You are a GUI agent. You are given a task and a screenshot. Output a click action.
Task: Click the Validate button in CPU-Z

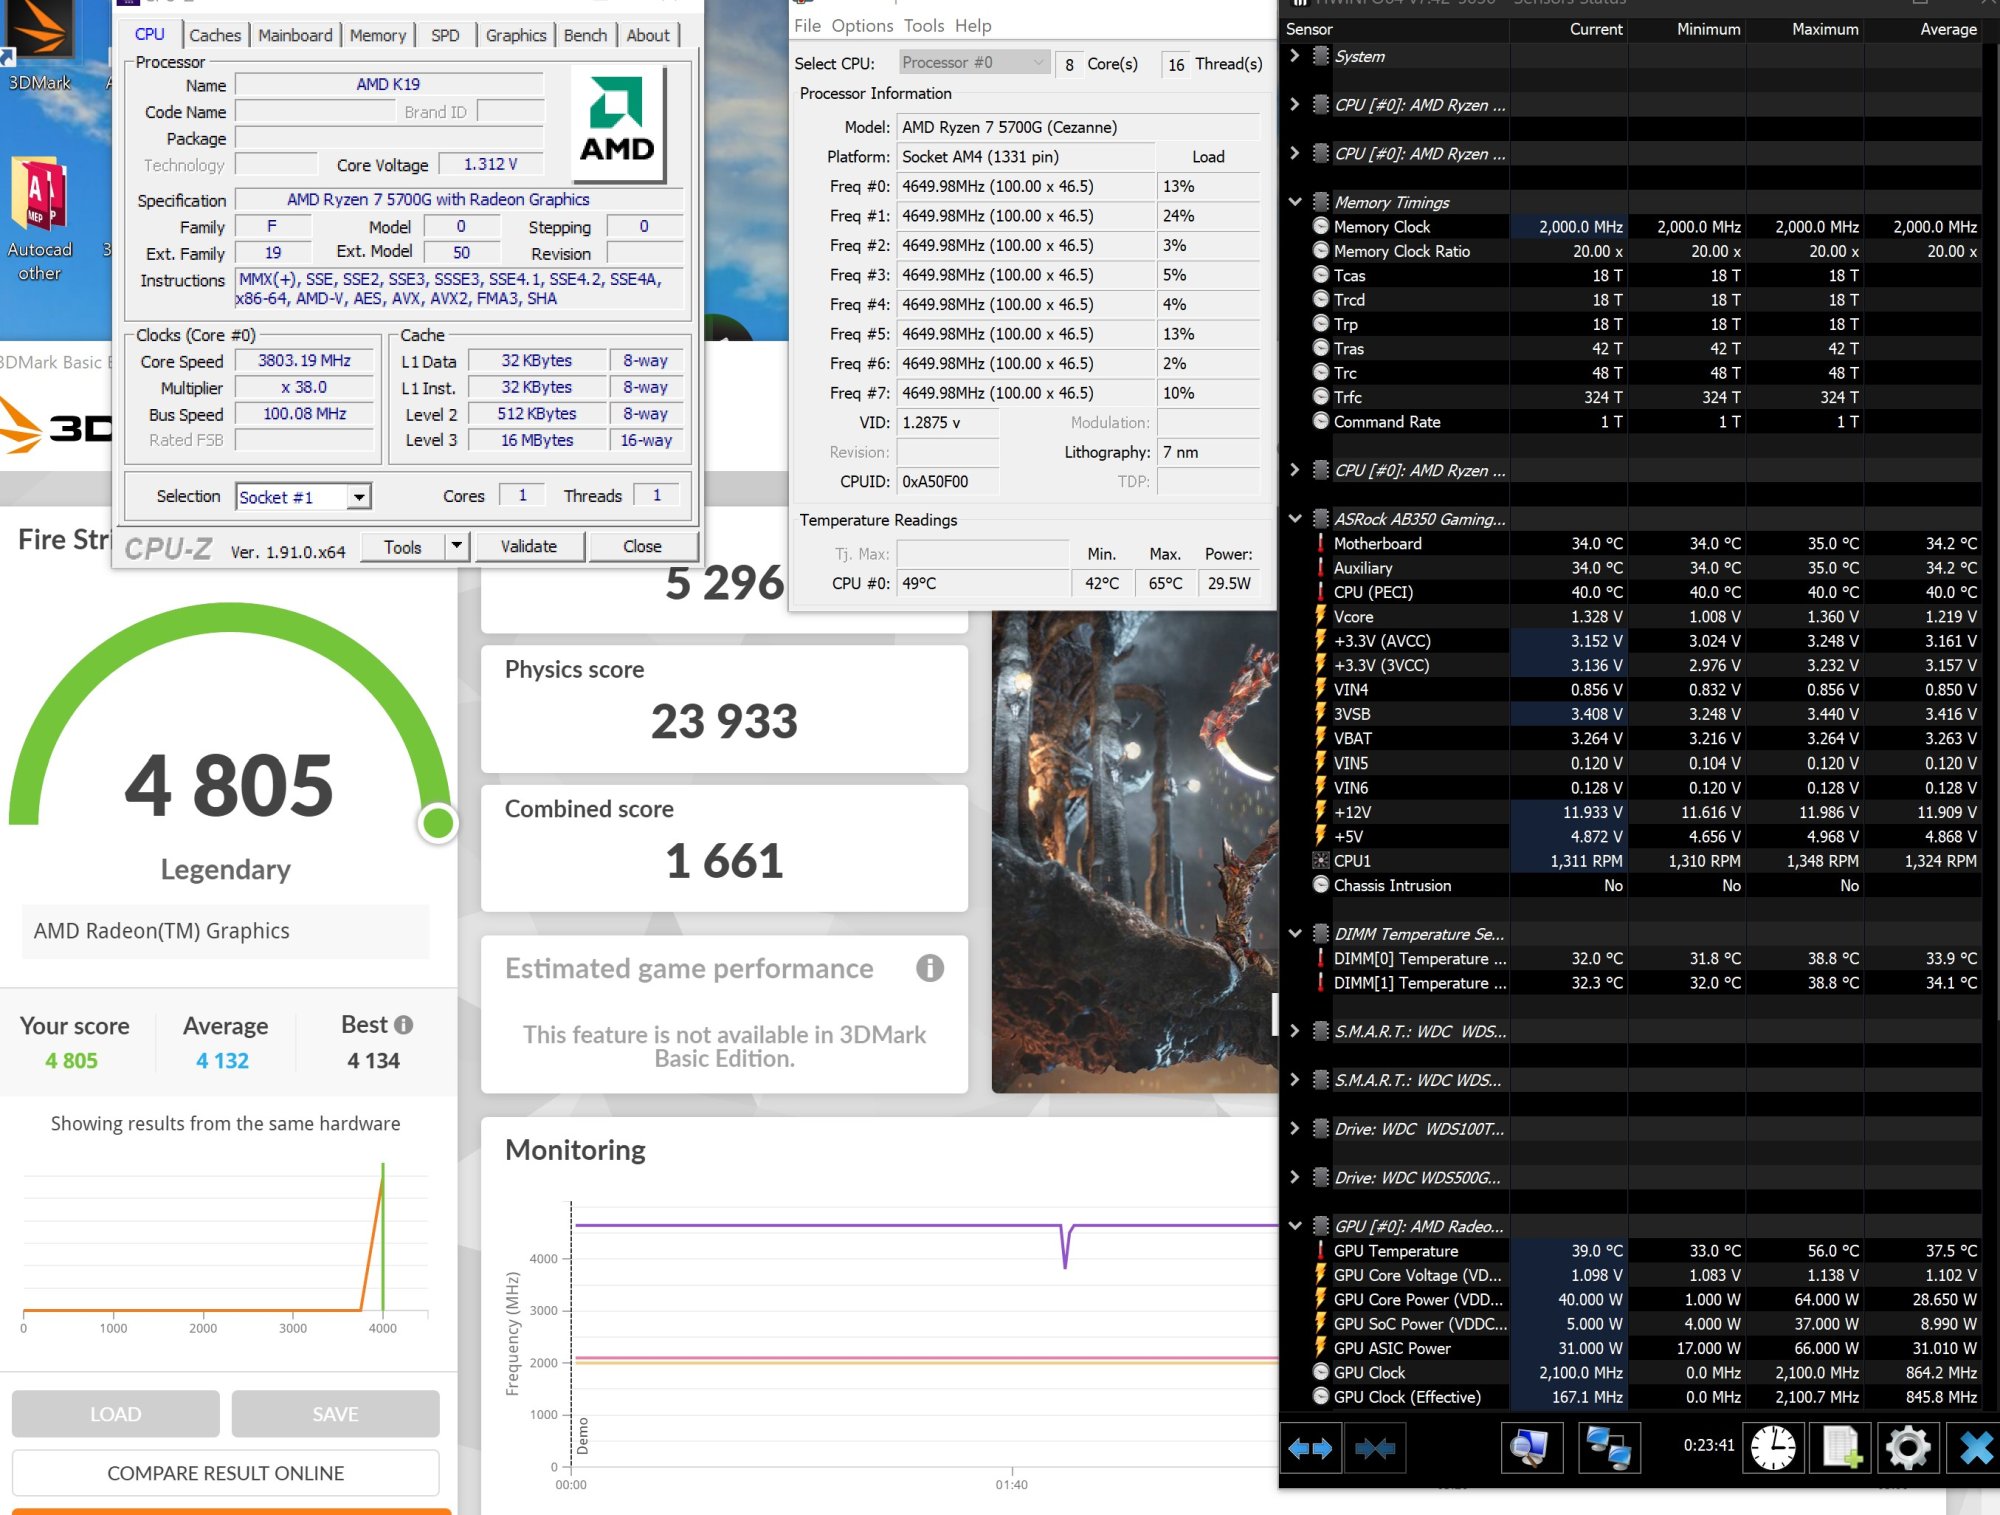(x=528, y=546)
